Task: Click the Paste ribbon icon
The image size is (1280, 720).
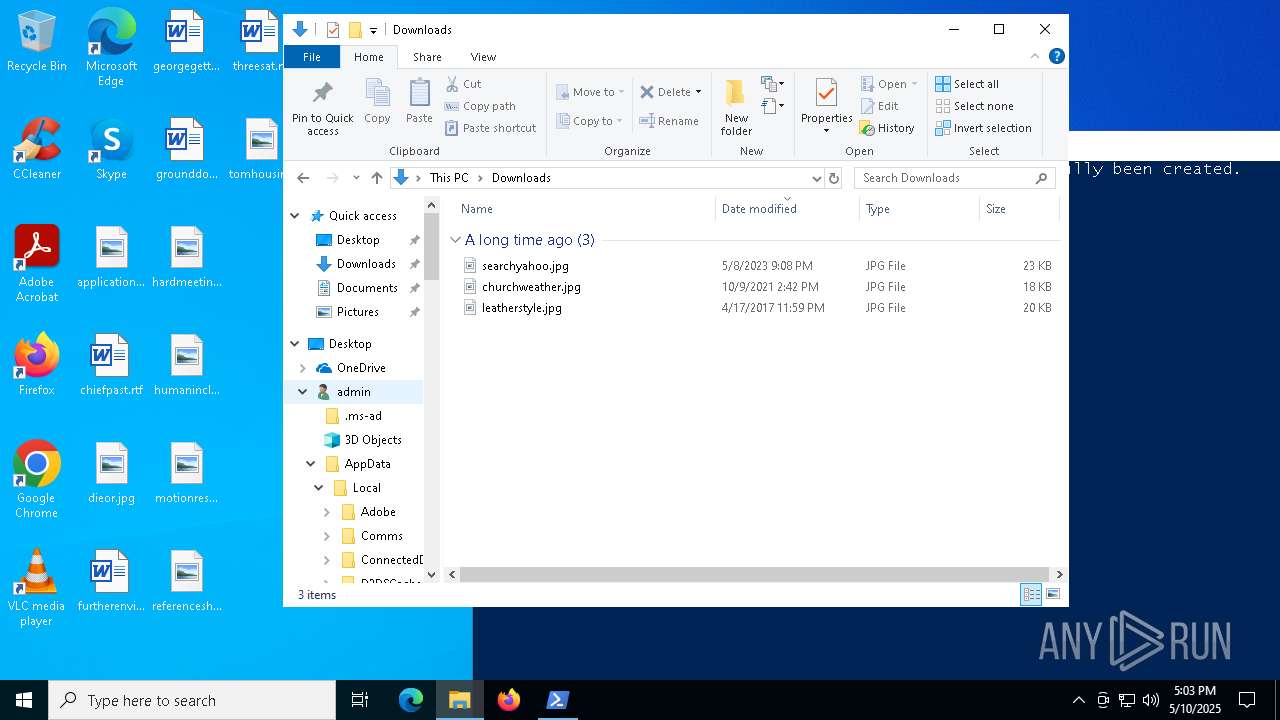Action: point(419,102)
